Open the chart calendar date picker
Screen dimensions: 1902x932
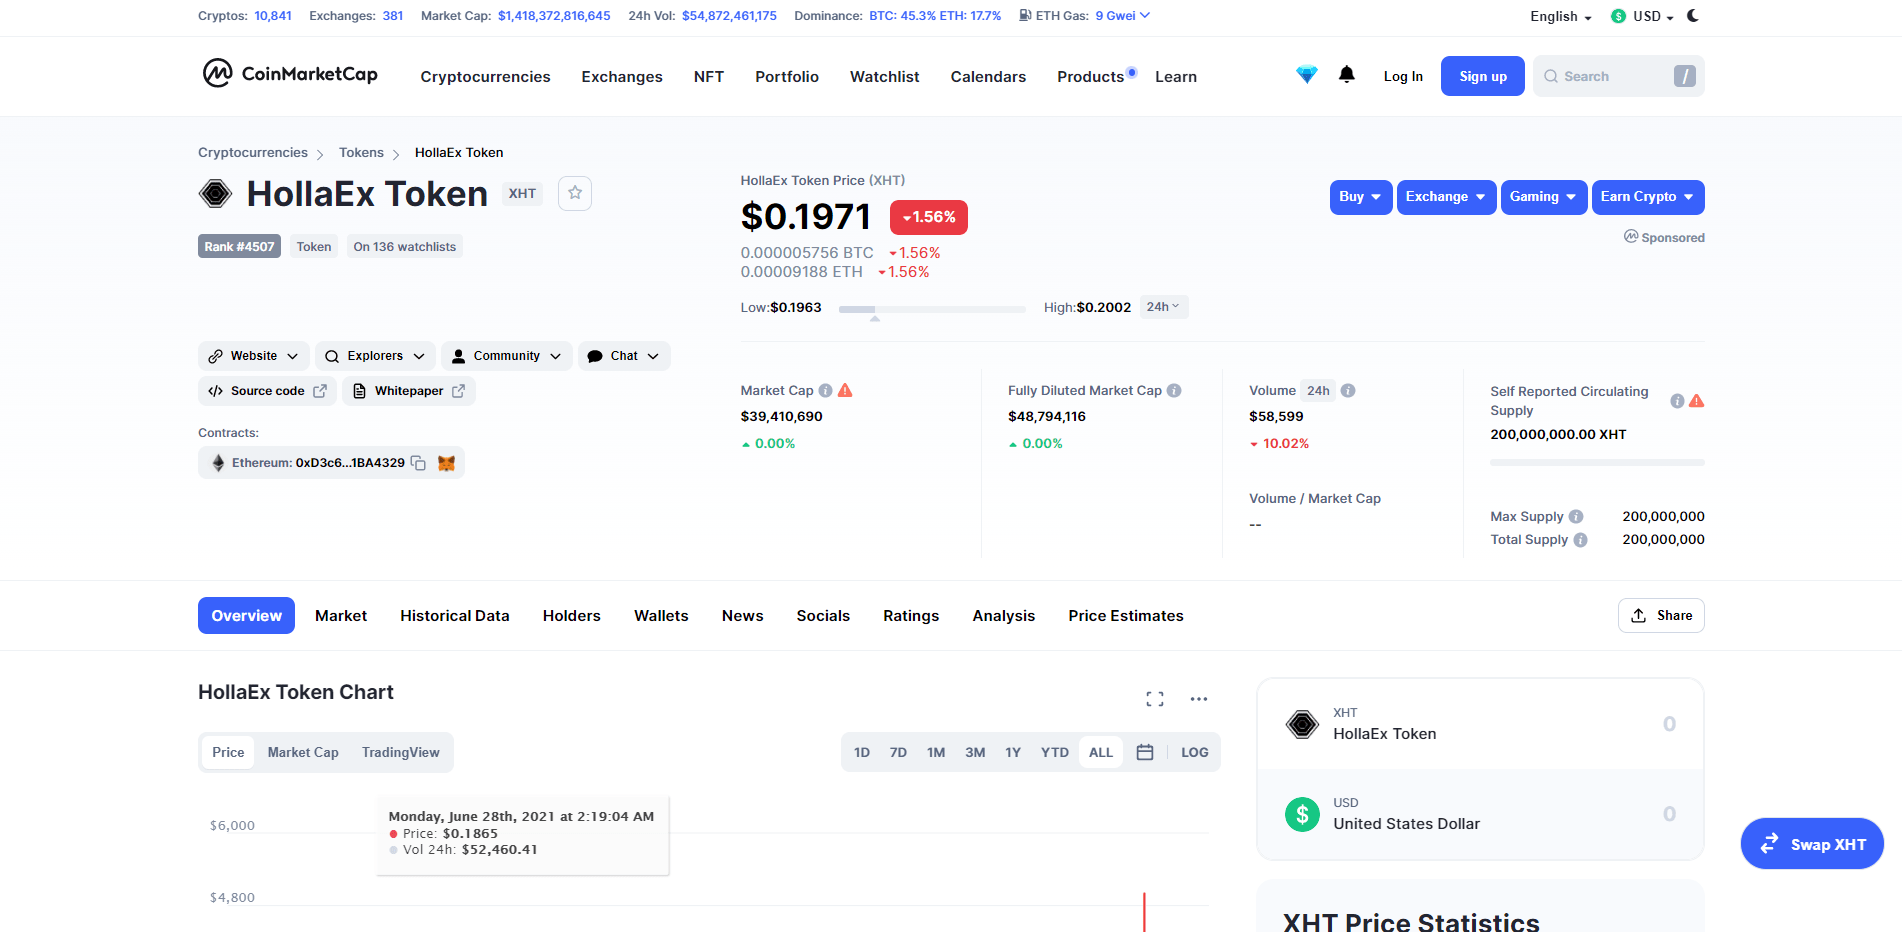(1145, 752)
